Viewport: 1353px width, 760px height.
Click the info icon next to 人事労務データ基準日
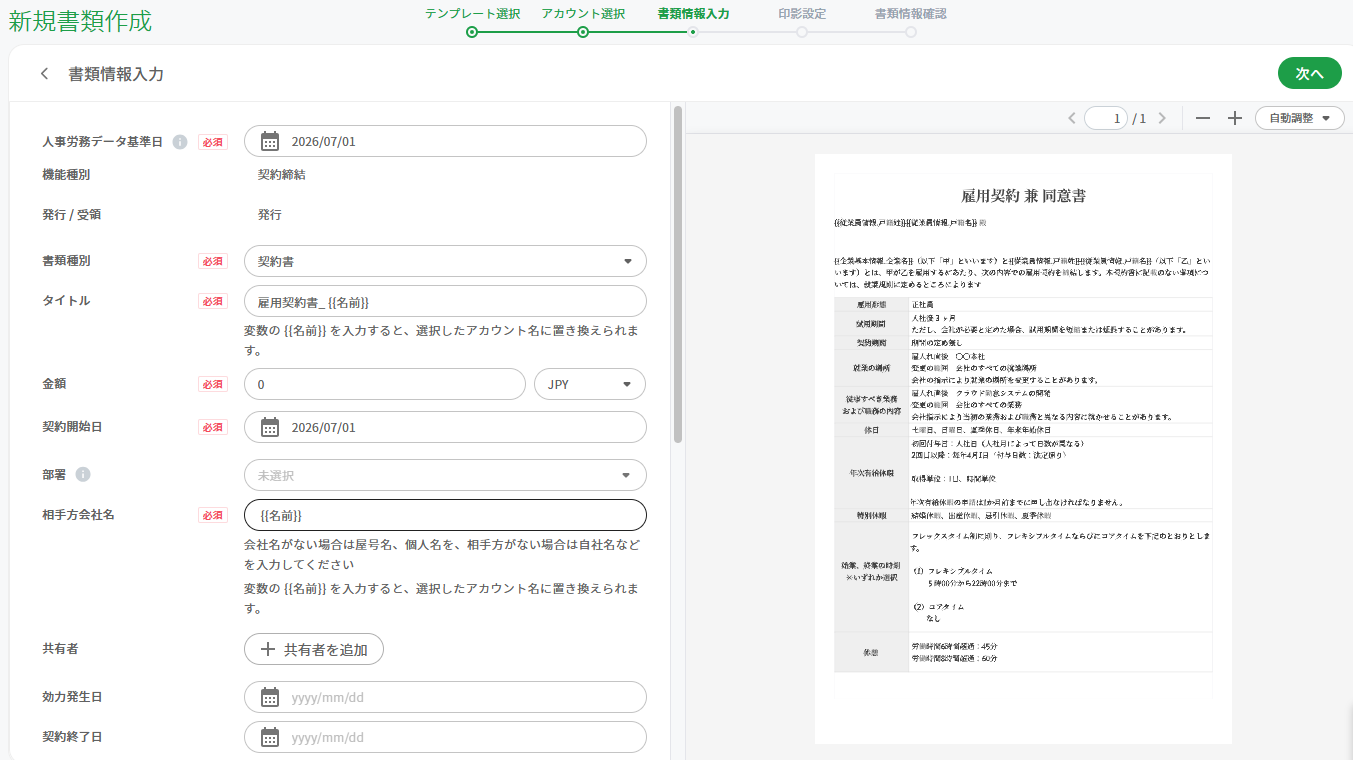[x=180, y=142]
